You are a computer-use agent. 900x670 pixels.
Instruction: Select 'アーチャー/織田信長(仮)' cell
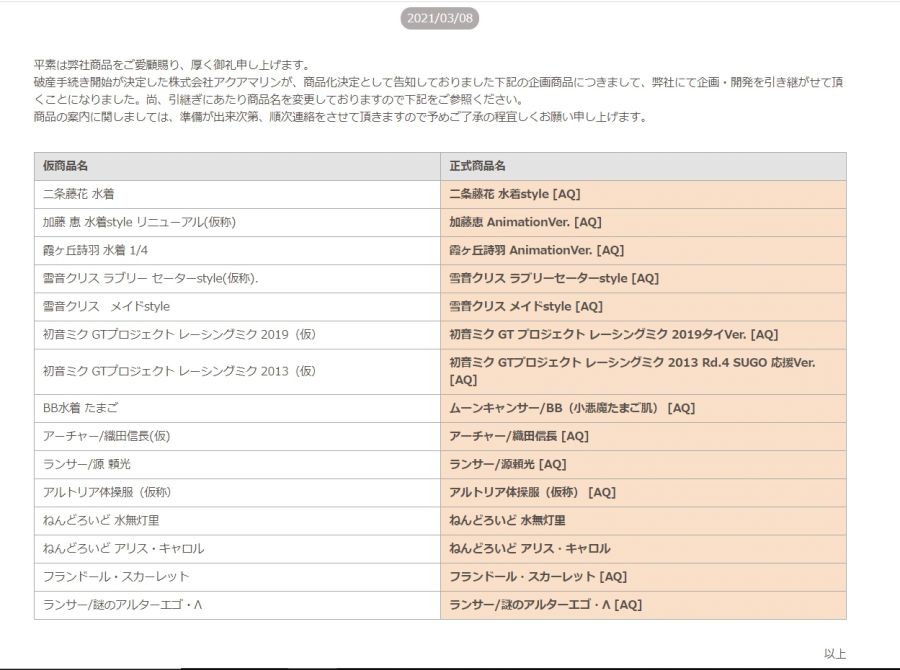(x=237, y=437)
